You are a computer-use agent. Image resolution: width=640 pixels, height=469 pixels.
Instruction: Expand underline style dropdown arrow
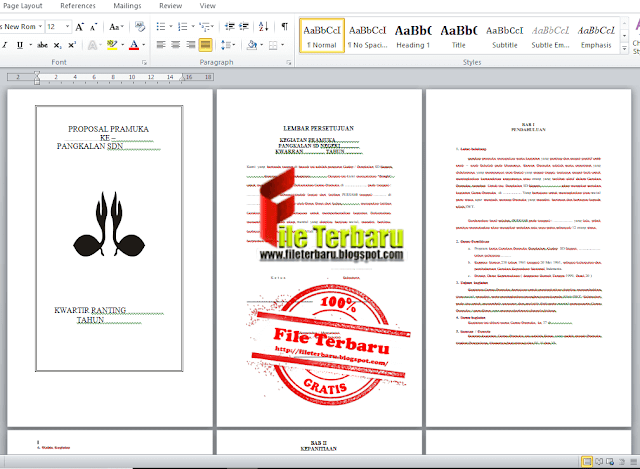coord(31,45)
